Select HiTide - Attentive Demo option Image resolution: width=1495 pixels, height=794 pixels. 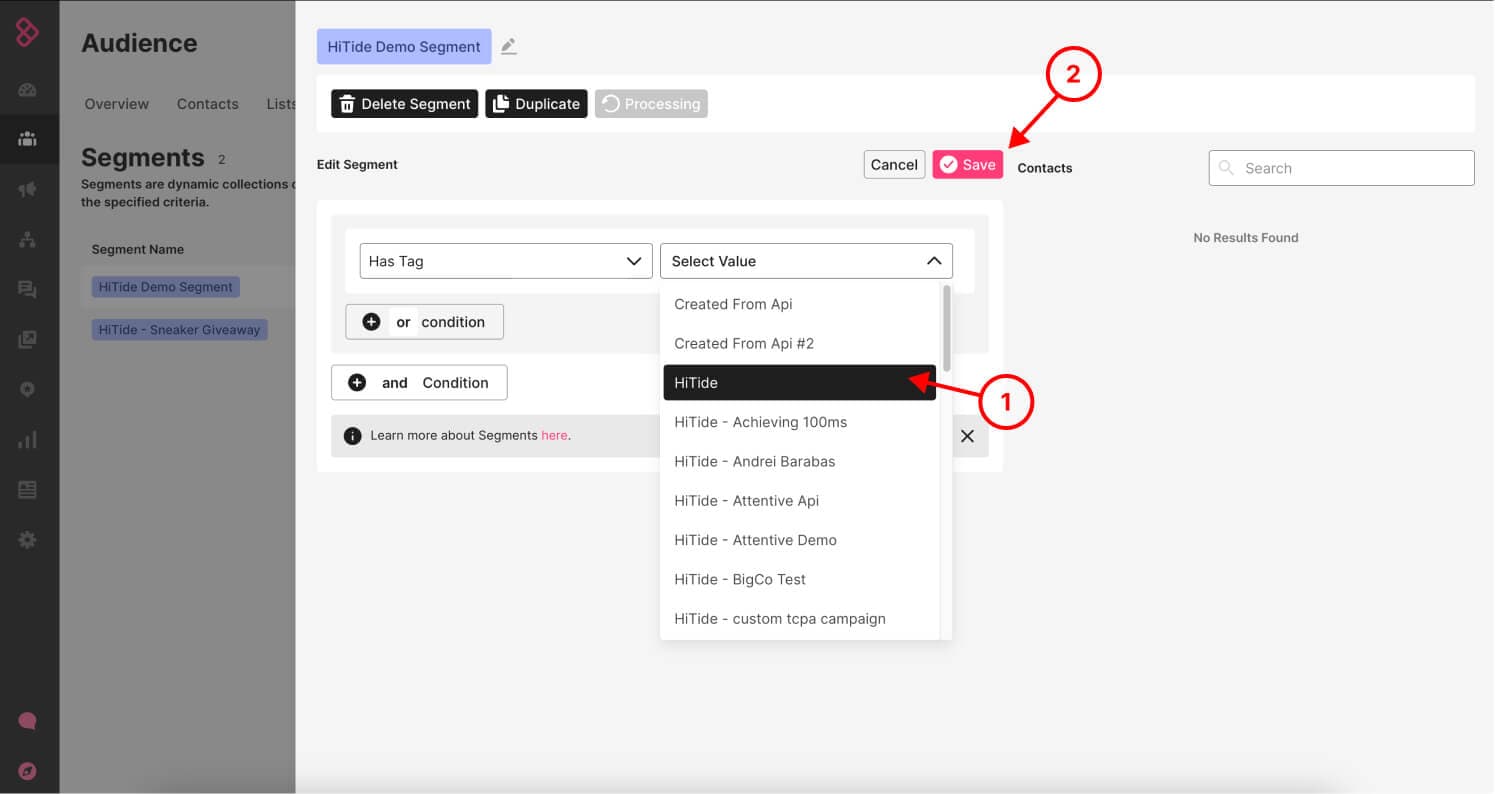[x=800, y=540]
